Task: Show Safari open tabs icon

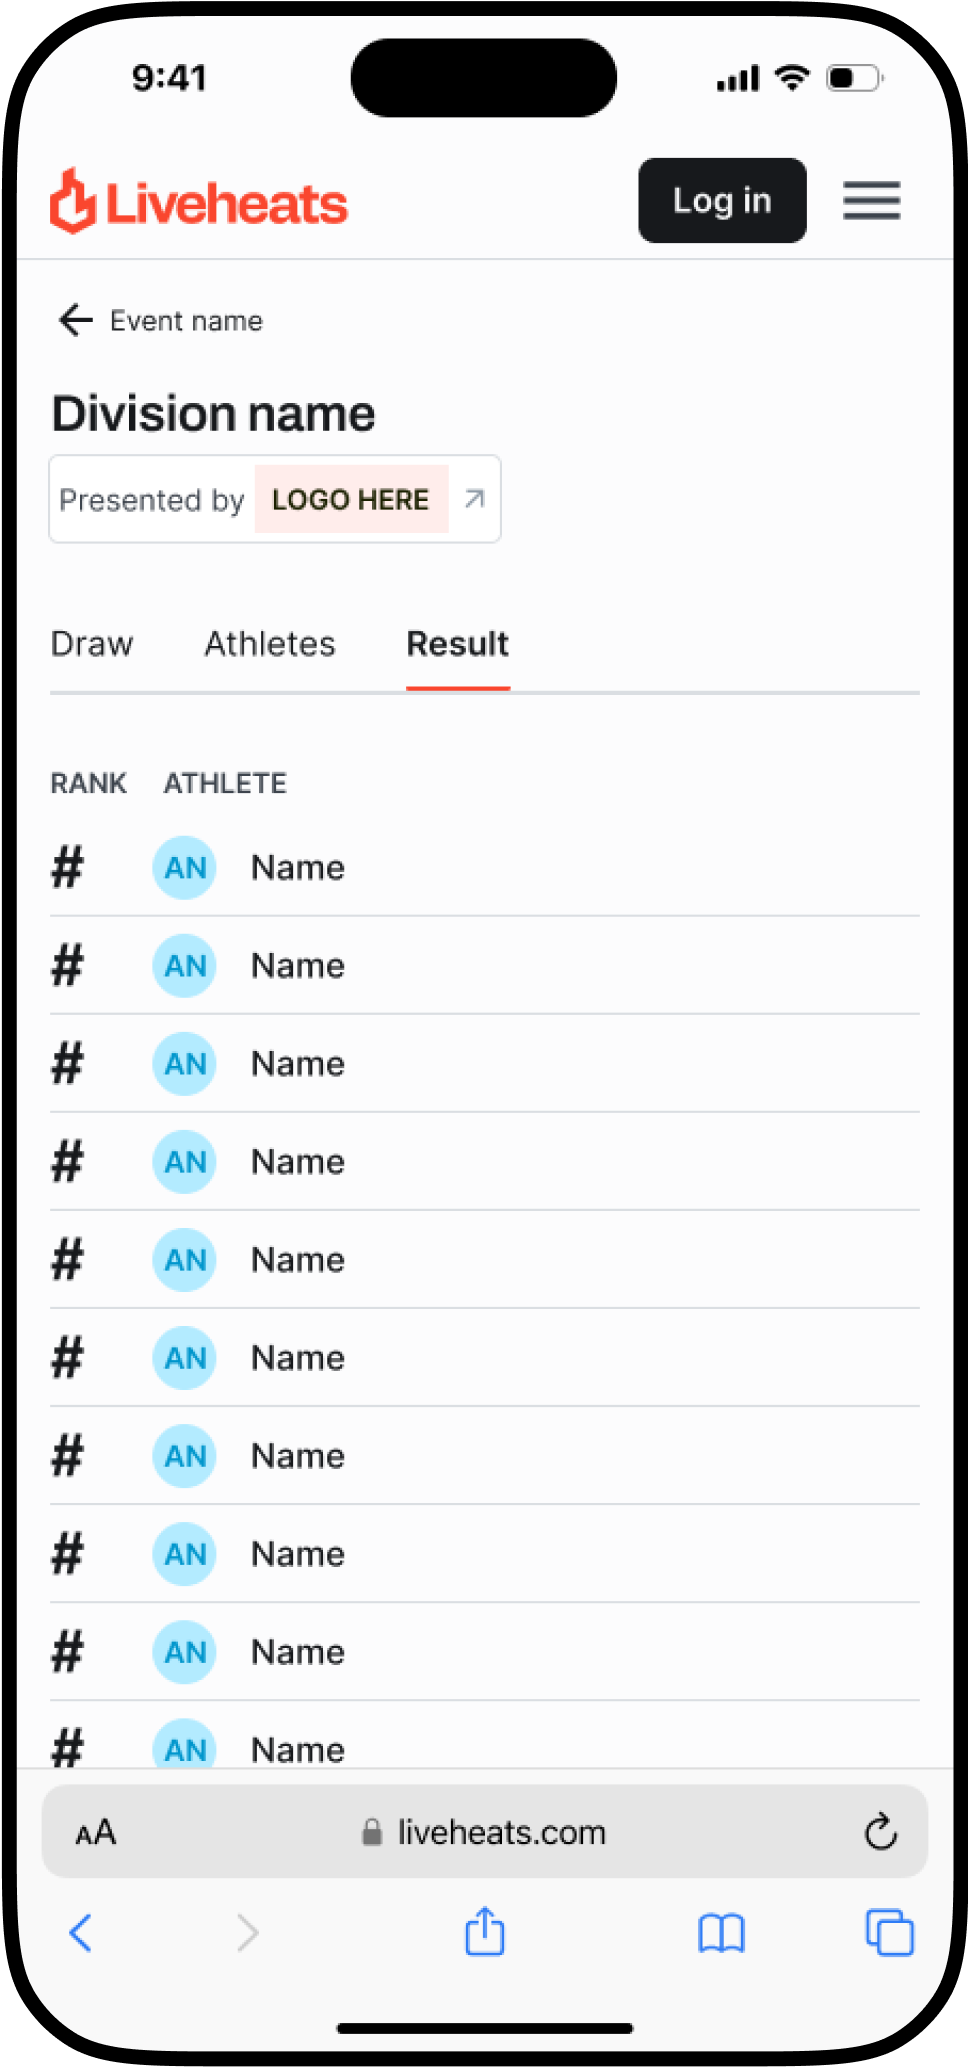Action: click(x=889, y=1932)
